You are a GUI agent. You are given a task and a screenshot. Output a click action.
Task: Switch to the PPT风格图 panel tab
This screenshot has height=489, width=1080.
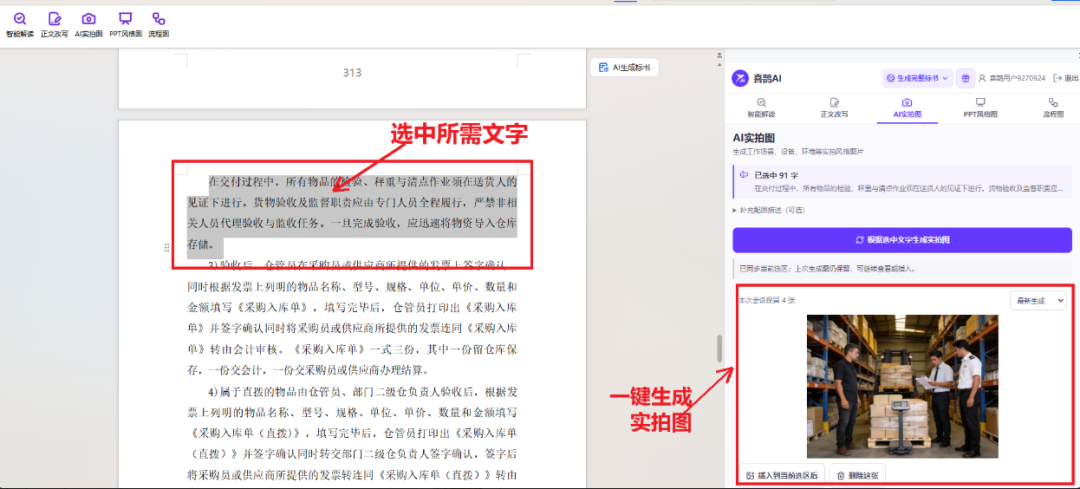[980, 108]
